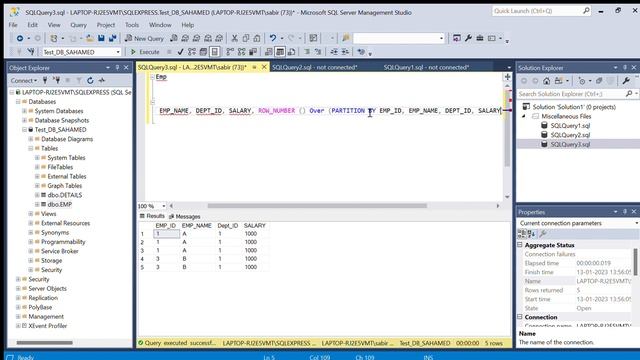
Task: Open the Edit menu
Action: (x=32, y=25)
